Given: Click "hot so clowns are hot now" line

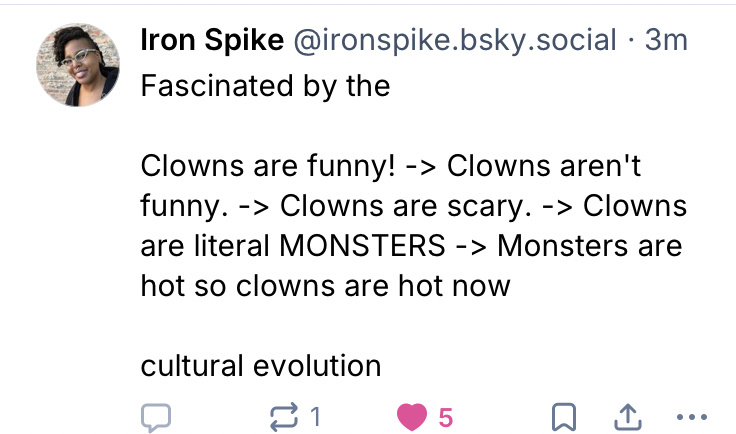Looking at the screenshot, I should pos(326,286).
